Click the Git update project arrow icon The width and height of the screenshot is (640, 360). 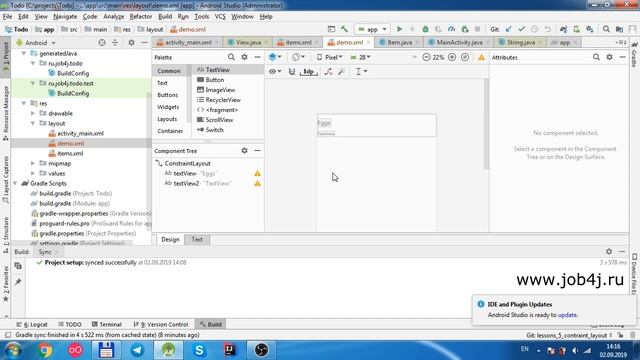508,29
